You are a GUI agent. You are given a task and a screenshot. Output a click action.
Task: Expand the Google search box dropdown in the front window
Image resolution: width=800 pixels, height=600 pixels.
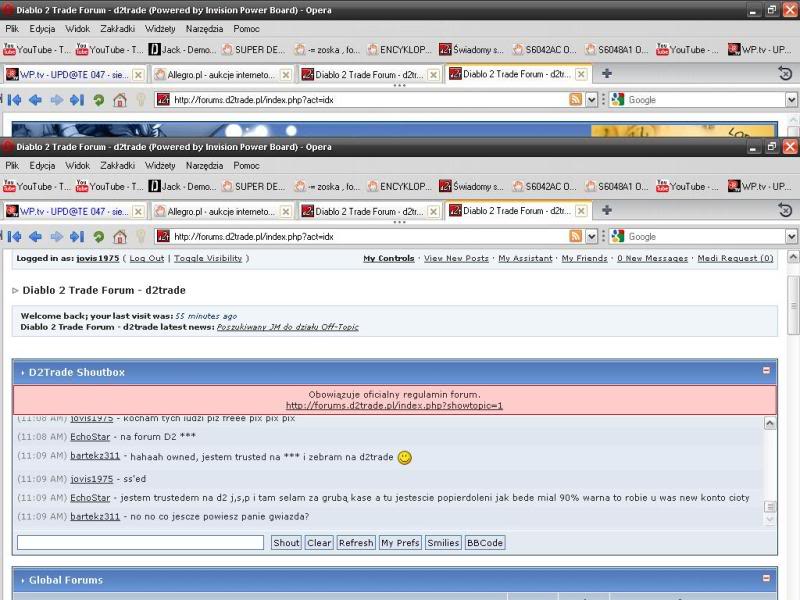point(791,237)
